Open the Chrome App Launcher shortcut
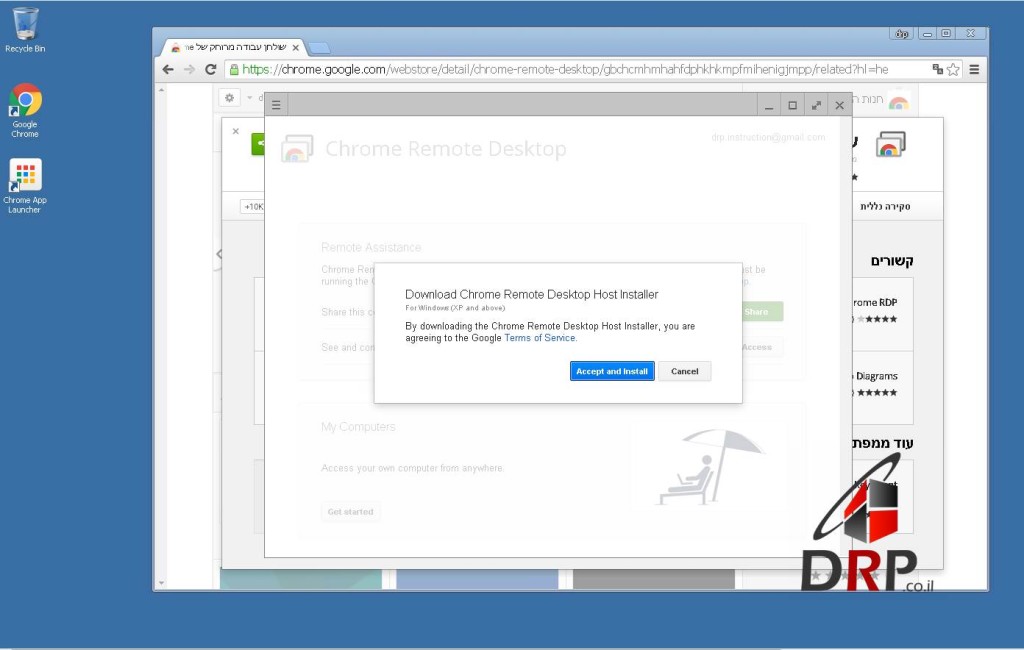The image size is (1024, 650). pyautogui.click(x=25, y=185)
